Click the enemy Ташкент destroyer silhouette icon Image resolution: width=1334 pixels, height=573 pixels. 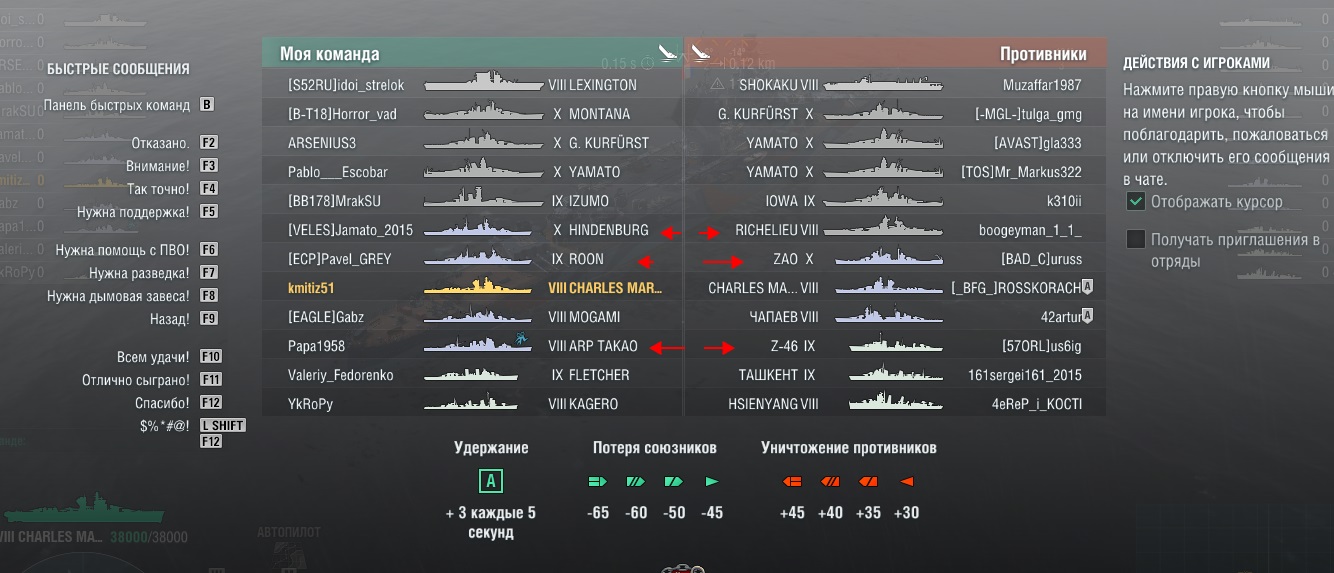tap(896, 374)
